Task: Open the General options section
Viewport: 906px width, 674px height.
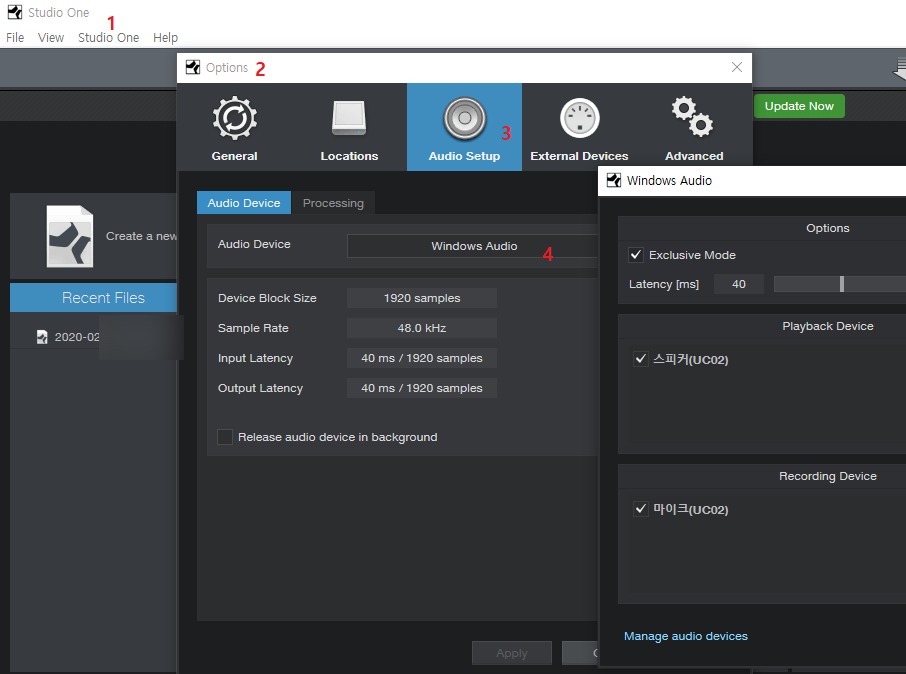Action: tap(234, 128)
